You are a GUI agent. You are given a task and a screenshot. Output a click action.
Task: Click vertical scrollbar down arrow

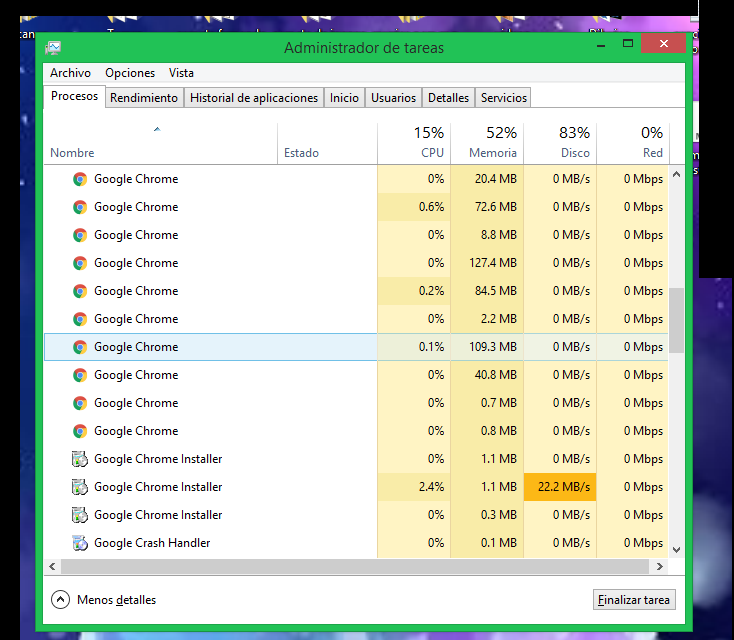tap(676, 550)
